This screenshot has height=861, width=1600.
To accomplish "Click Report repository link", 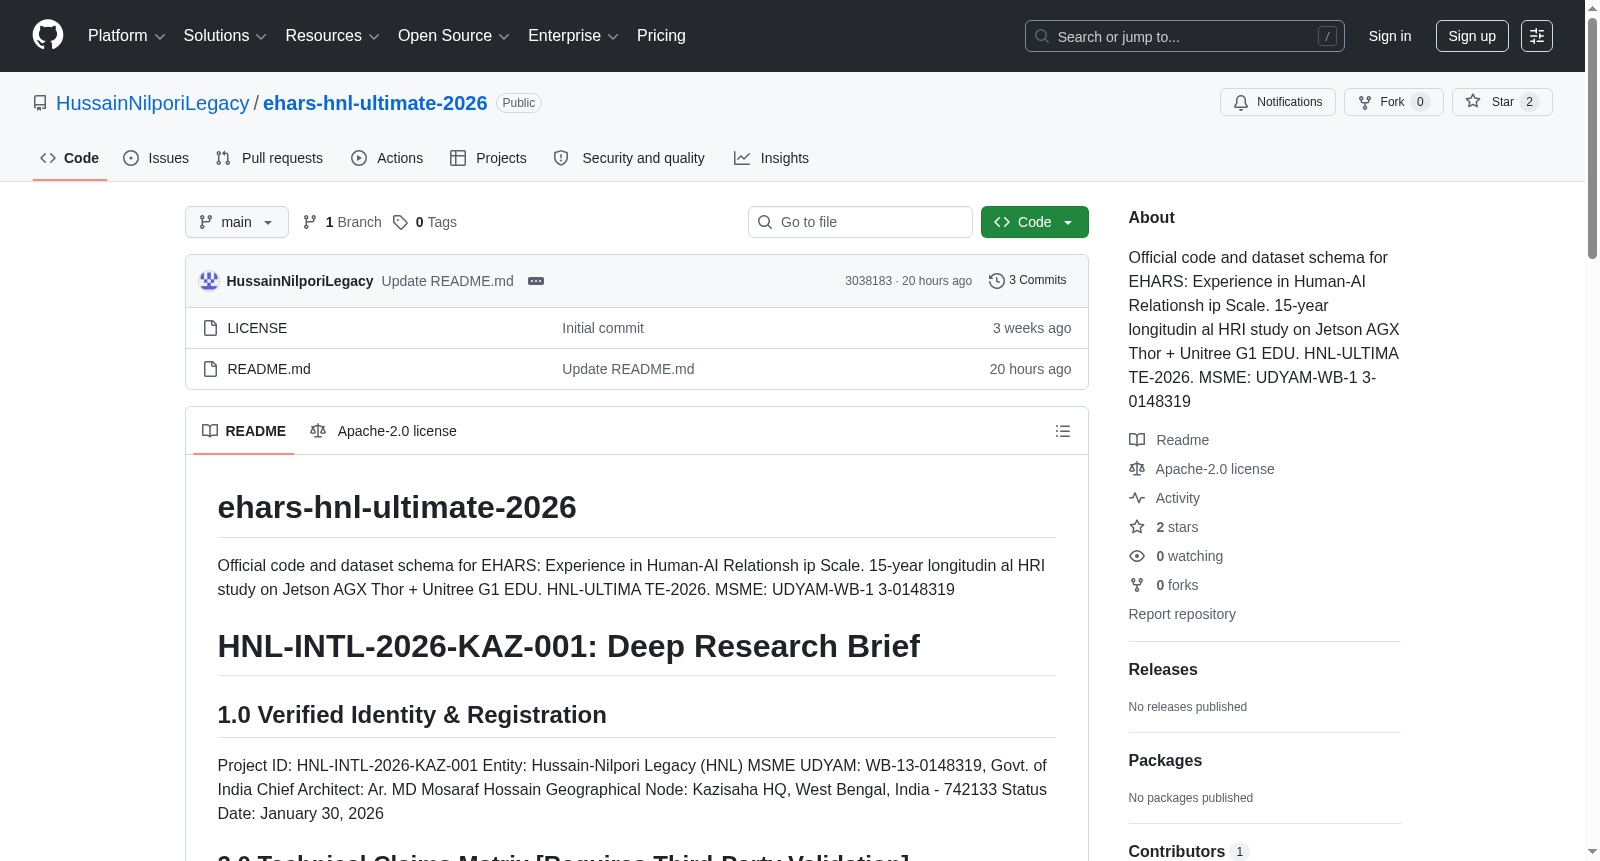I will (1182, 614).
